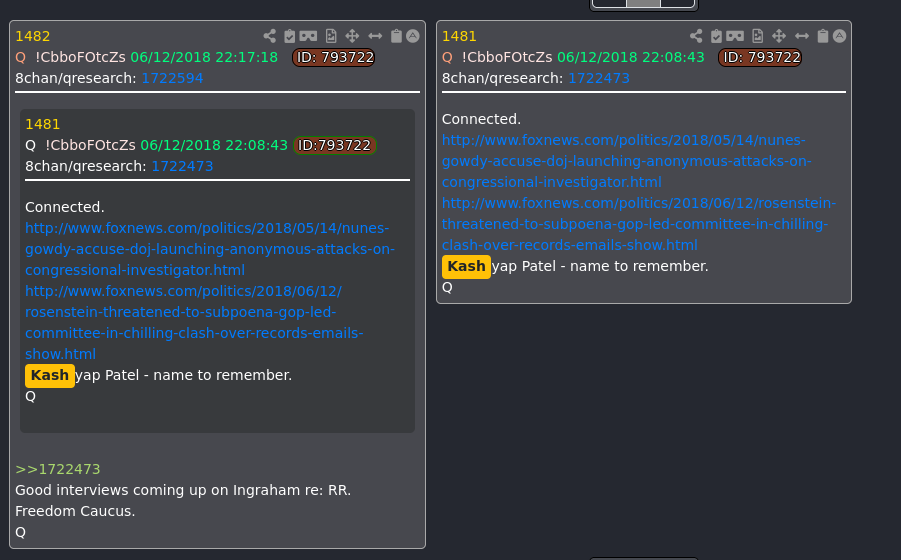Click ID: 793722 badge on right post 1481 header
Image resolution: width=901 pixels, height=560 pixels.
point(760,57)
